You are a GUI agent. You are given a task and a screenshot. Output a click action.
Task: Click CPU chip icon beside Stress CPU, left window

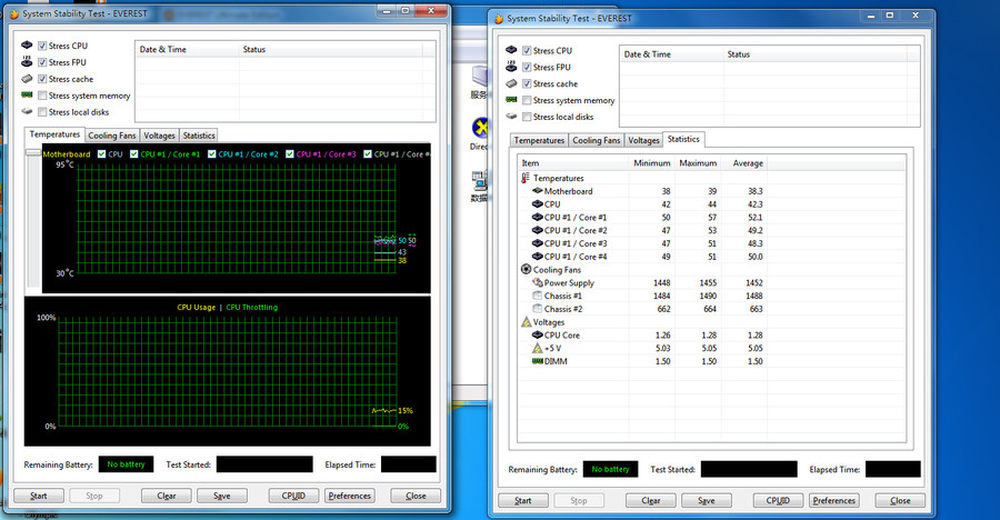coord(27,45)
